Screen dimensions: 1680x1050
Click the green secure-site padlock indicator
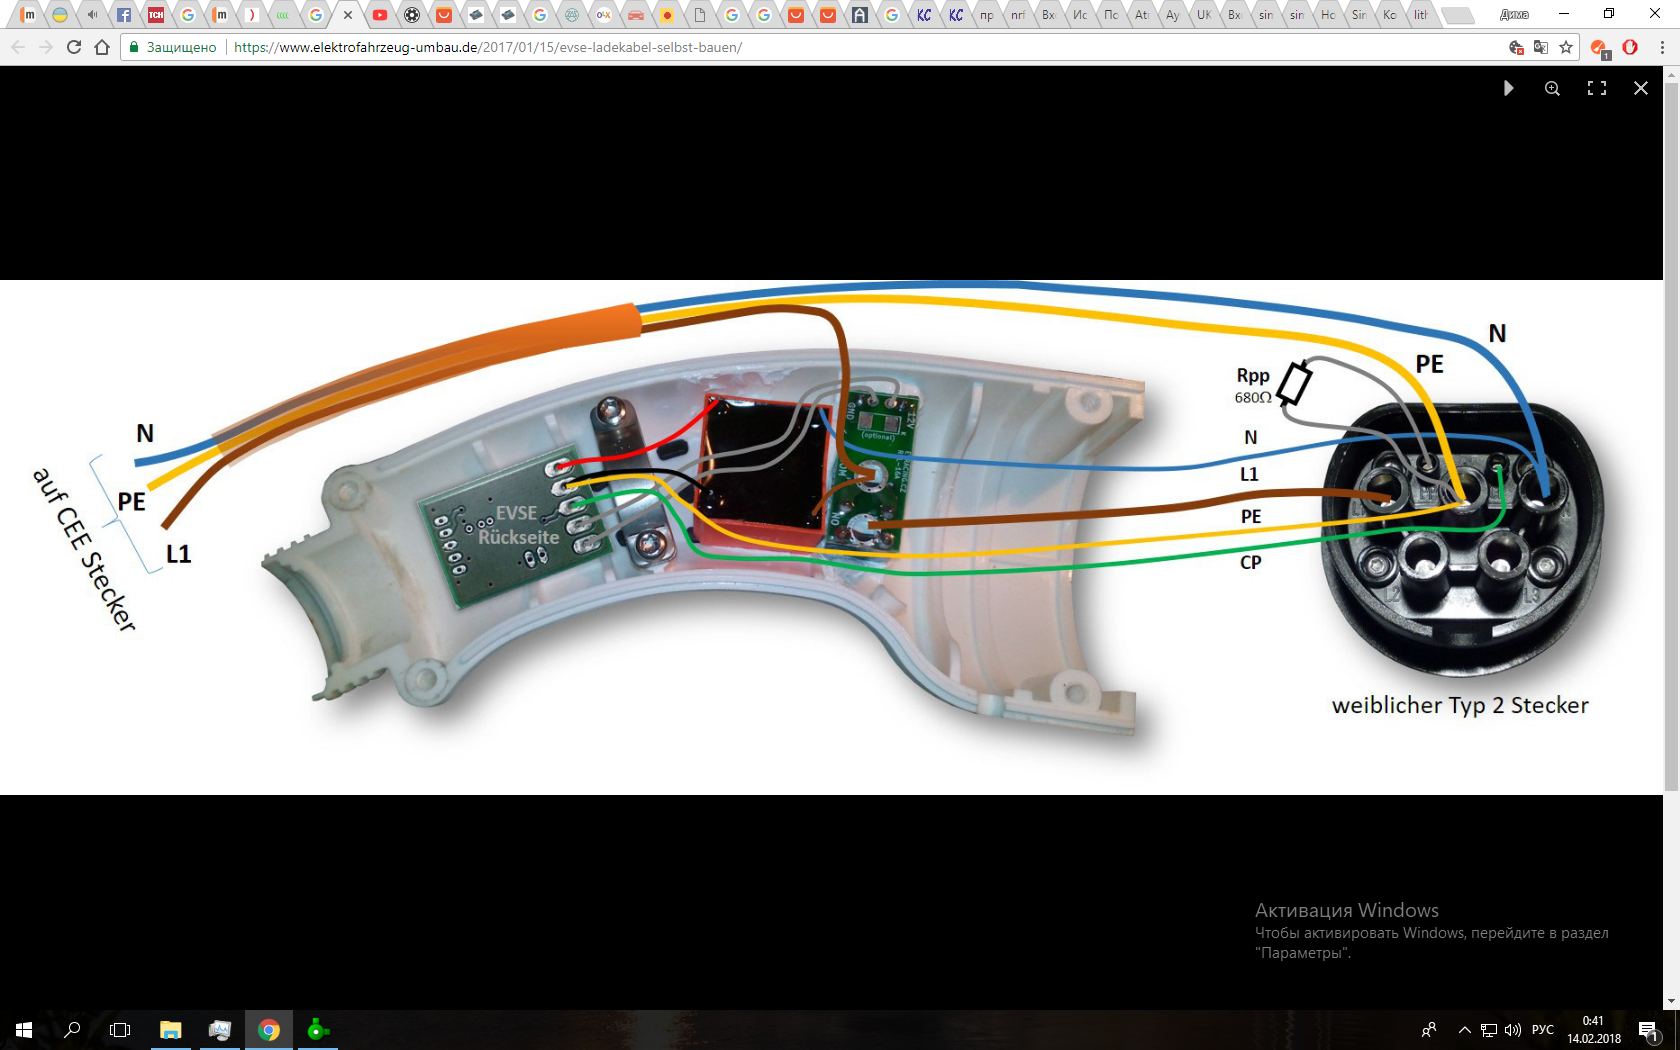pos(134,47)
